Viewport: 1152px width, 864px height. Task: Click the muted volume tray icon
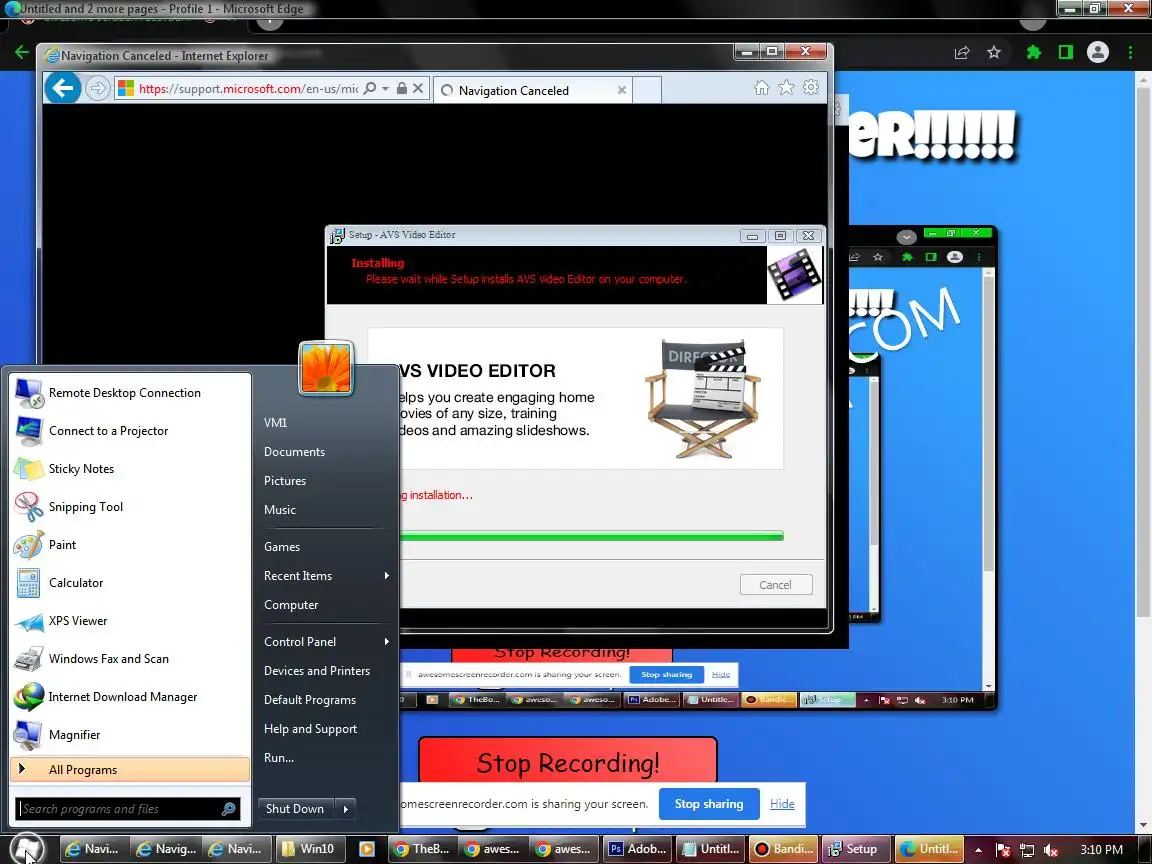tap(1051, 849)
